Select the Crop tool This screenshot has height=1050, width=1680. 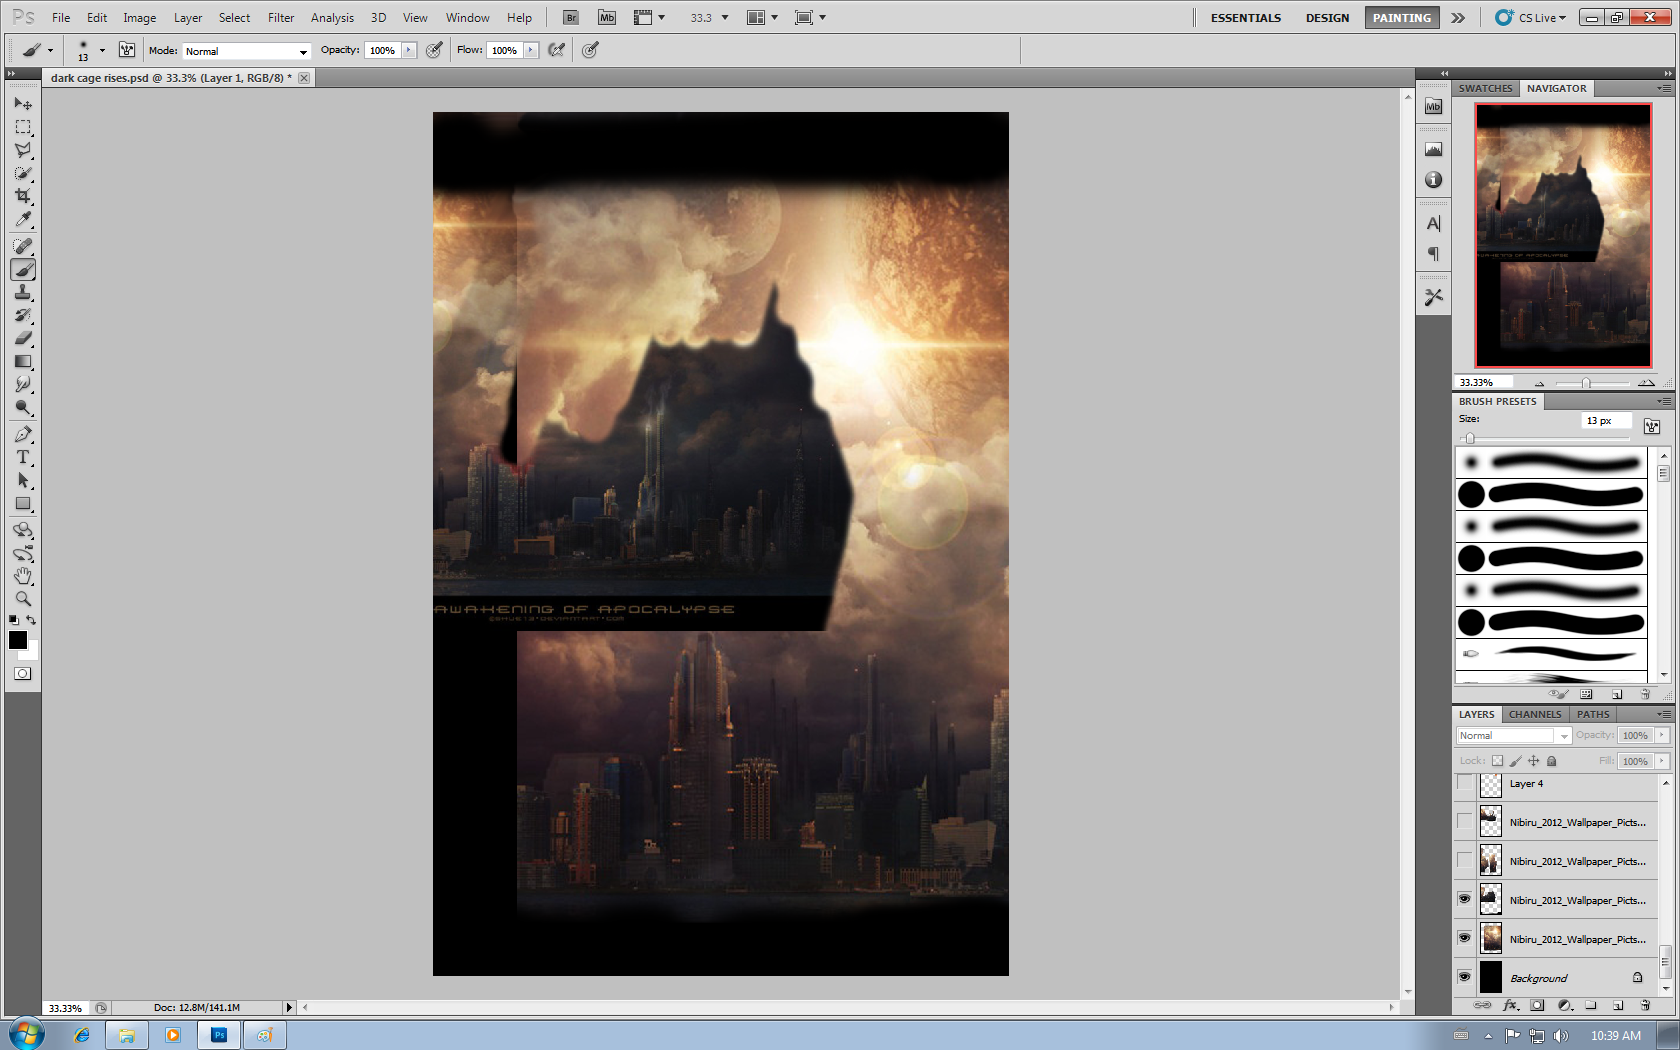pos(23,196)
